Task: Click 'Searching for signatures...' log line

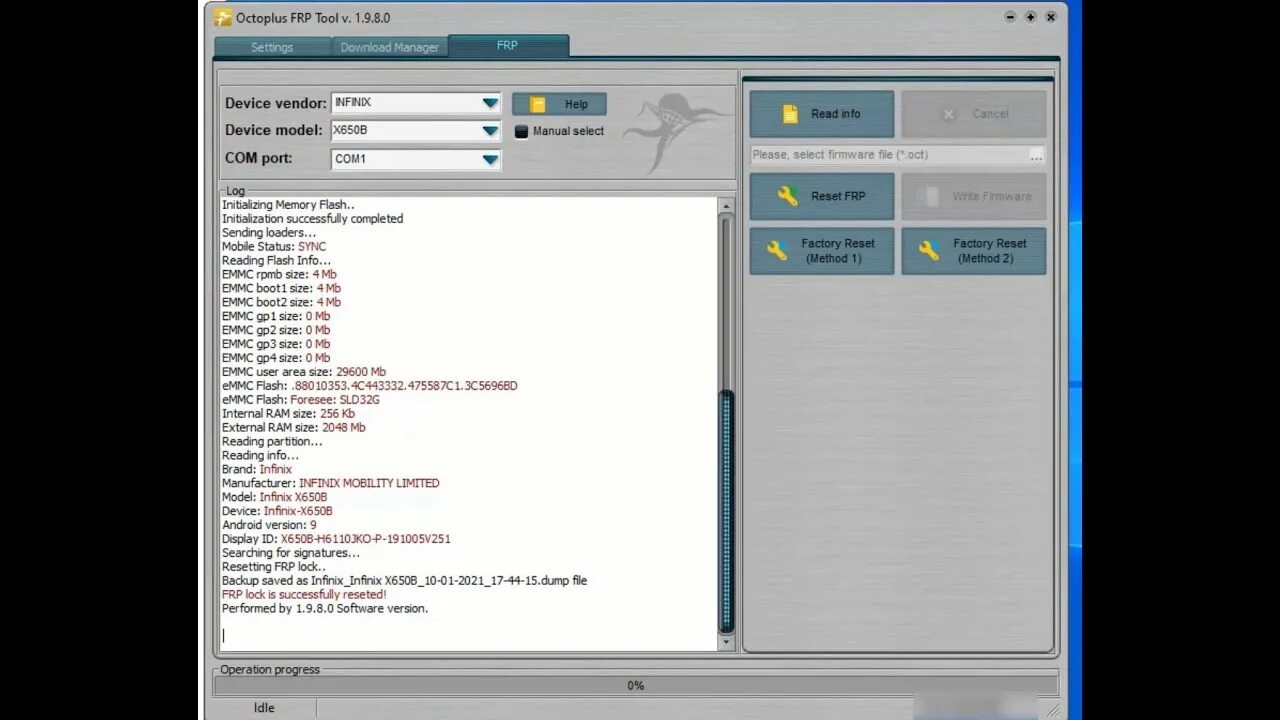Action: (x=291, y=552)
